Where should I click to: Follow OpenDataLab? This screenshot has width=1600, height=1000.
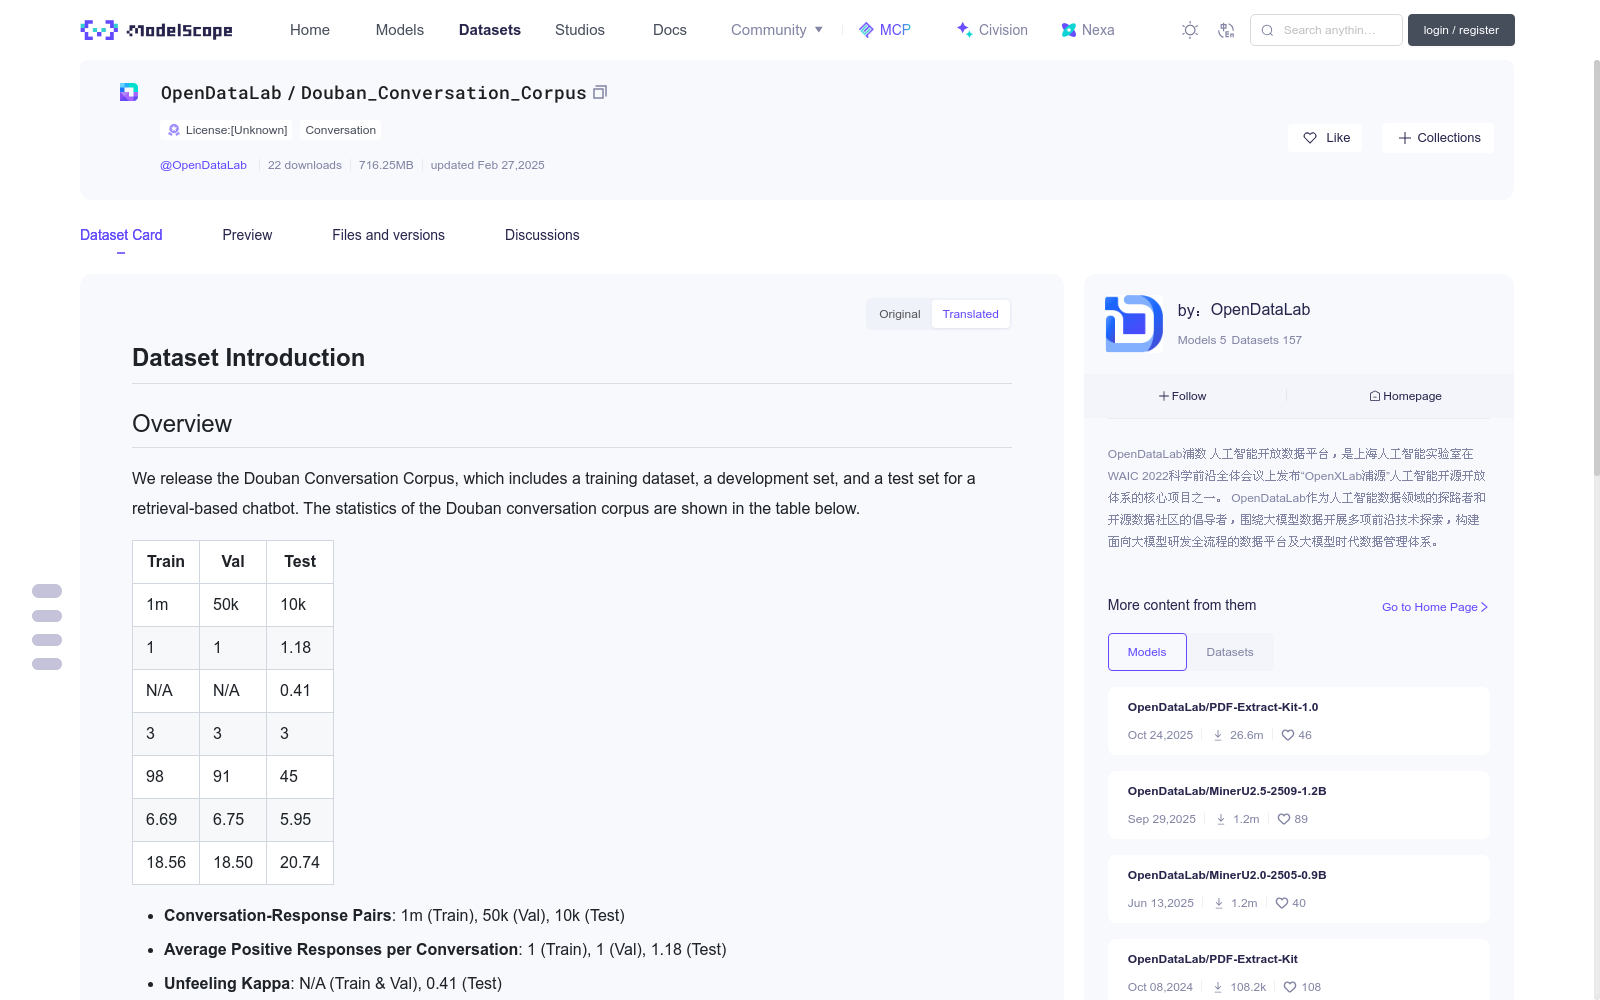click(1183, 396)
